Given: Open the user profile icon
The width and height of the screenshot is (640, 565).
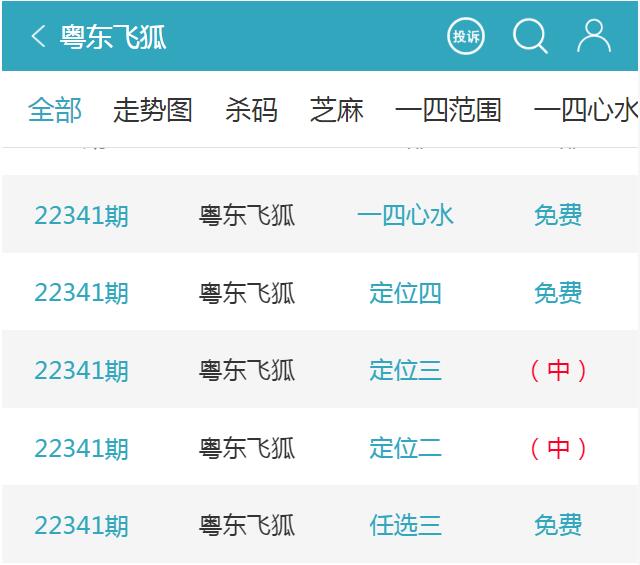Looking at the screenshot, I should 594,37.
